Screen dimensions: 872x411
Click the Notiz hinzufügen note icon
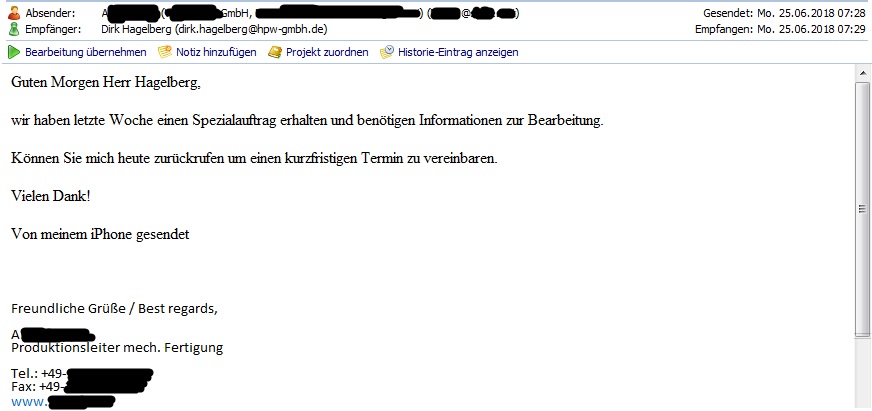coord(165,52)
